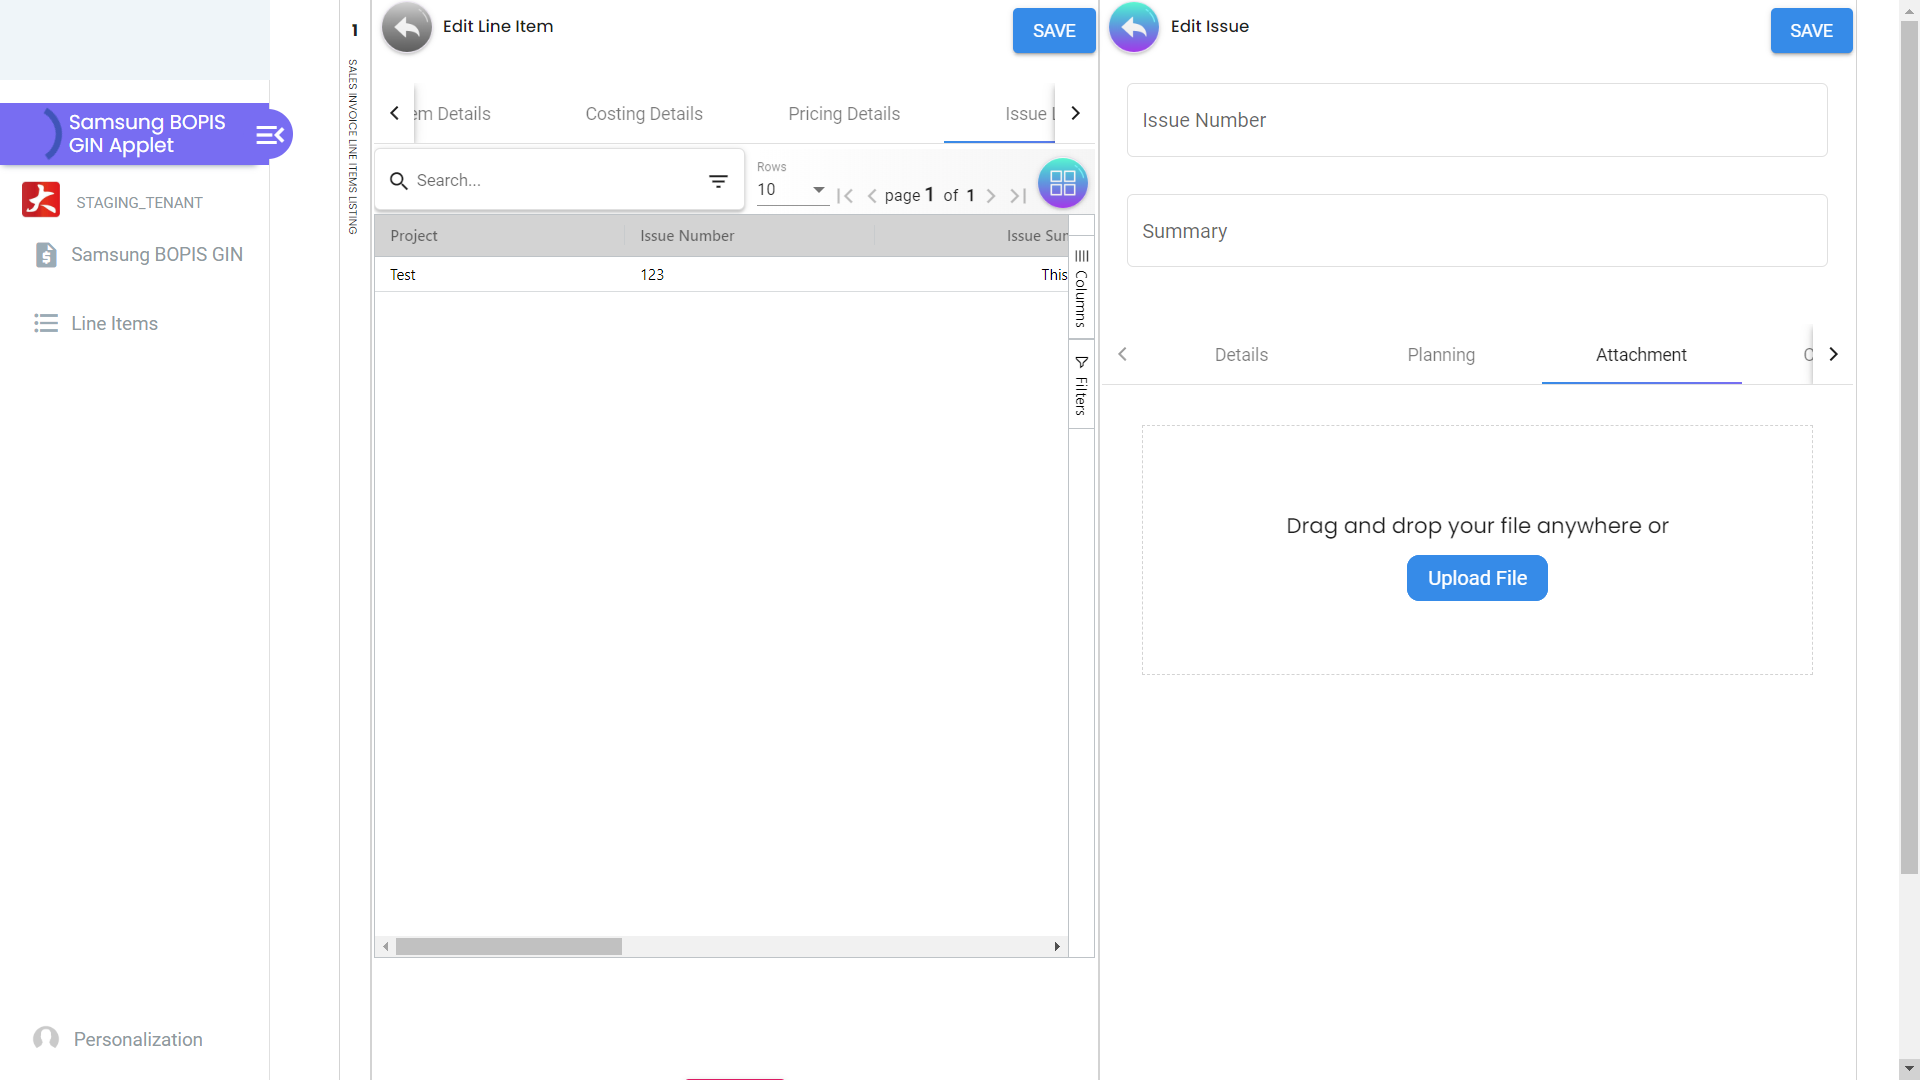The width and height of the screenshot is (1920, 1080).
Task: Save the Edit Issue form
Action: pos(1811,31)
